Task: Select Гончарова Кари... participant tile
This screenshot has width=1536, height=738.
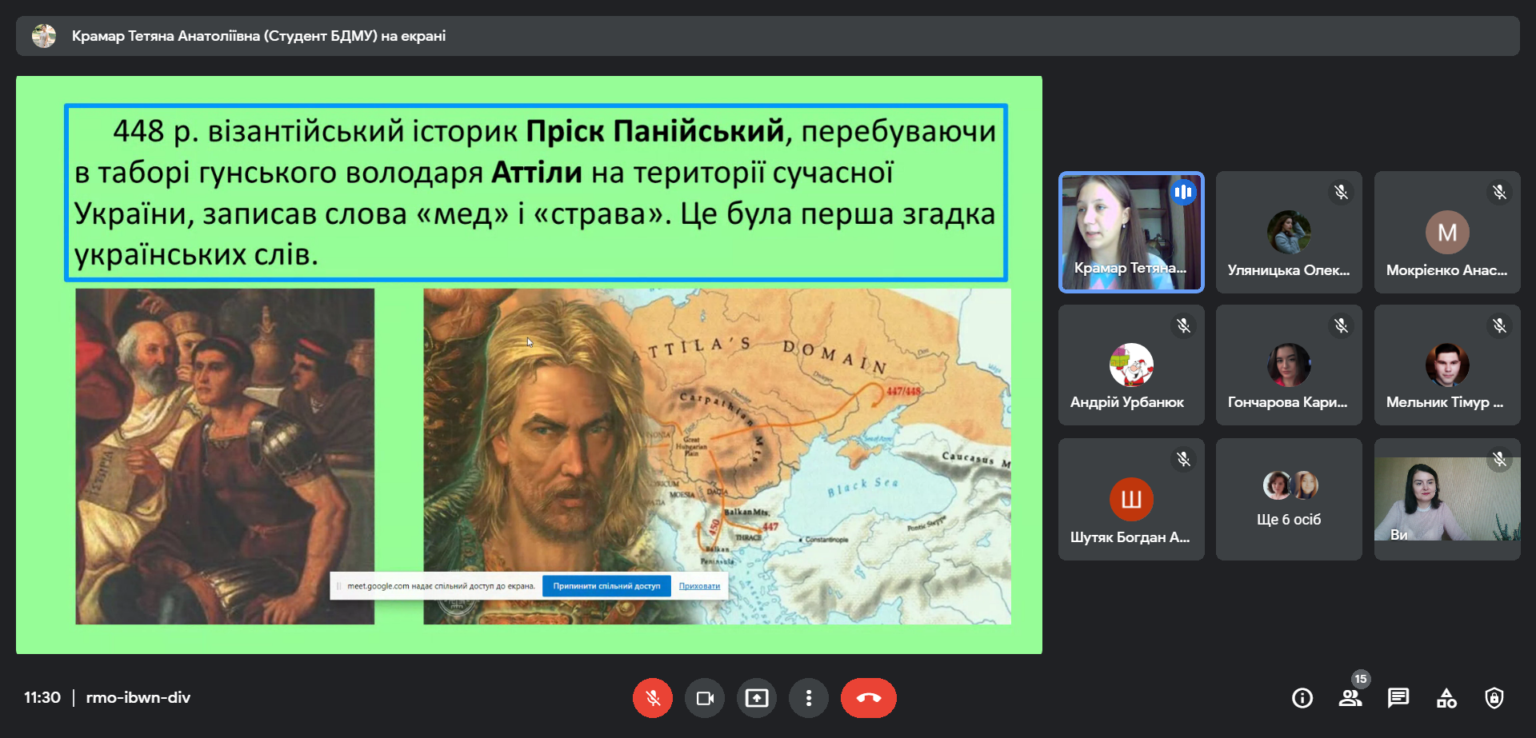Action: (1289, 365)
